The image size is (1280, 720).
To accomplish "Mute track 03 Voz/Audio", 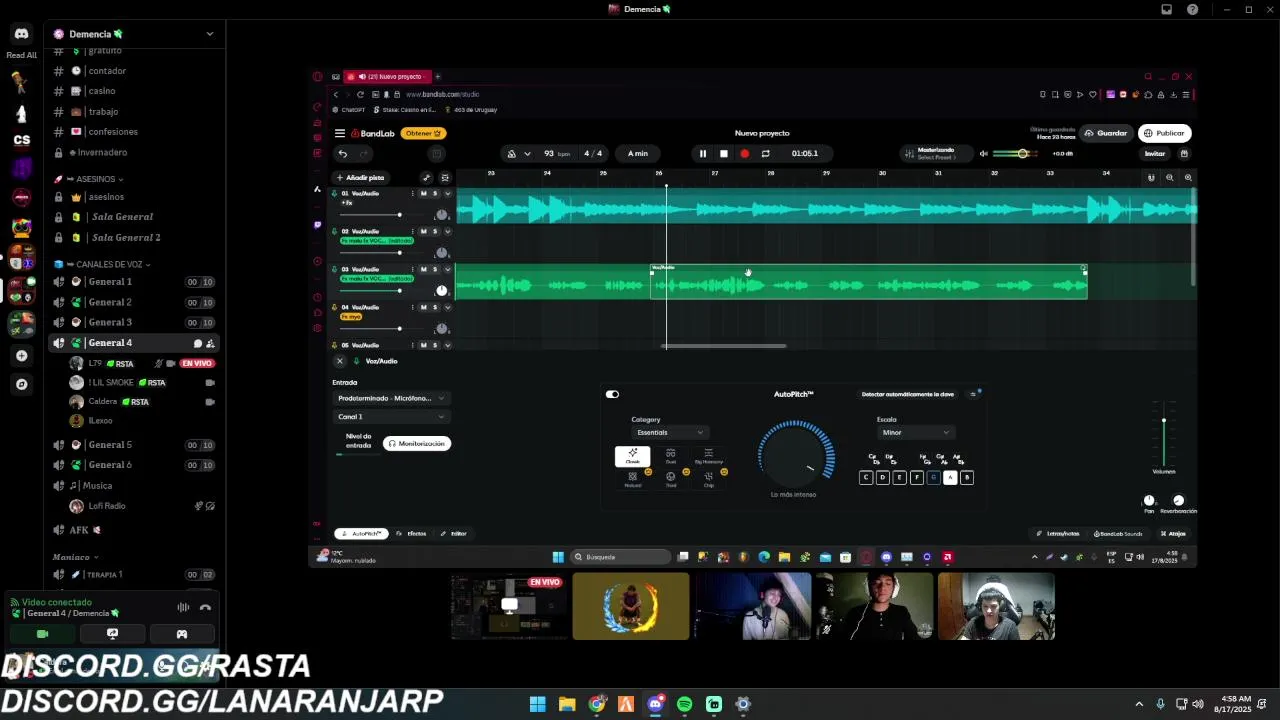I will pos(423,270).
